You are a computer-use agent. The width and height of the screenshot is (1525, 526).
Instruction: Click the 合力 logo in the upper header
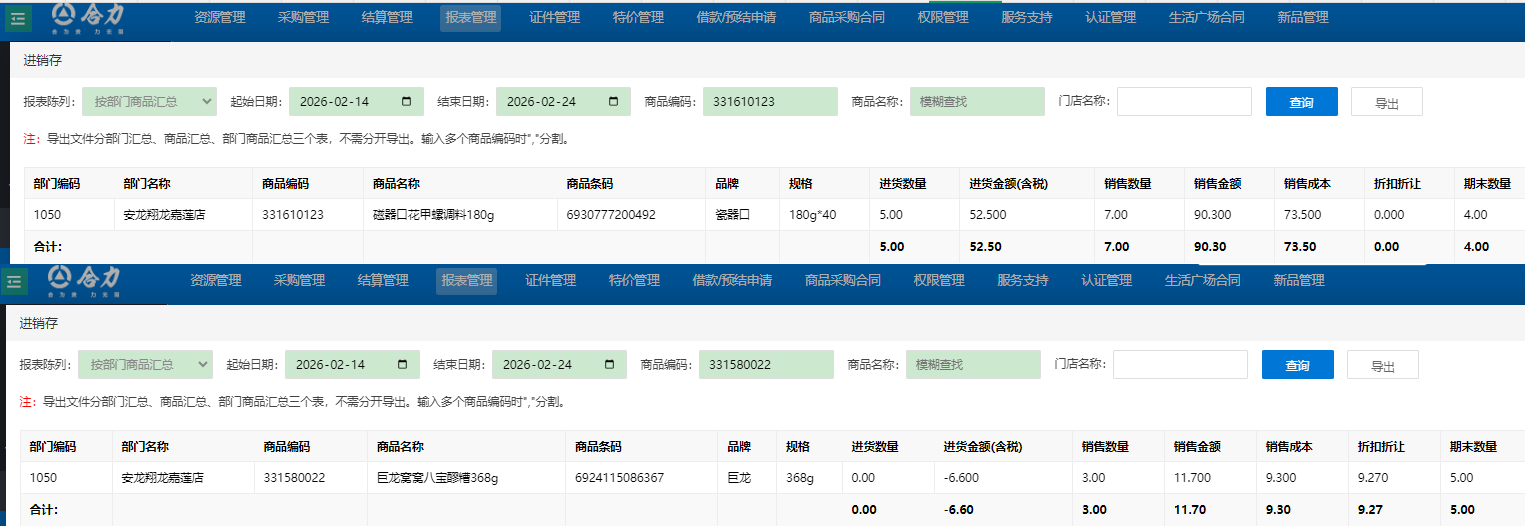click(x=88, y=16)
